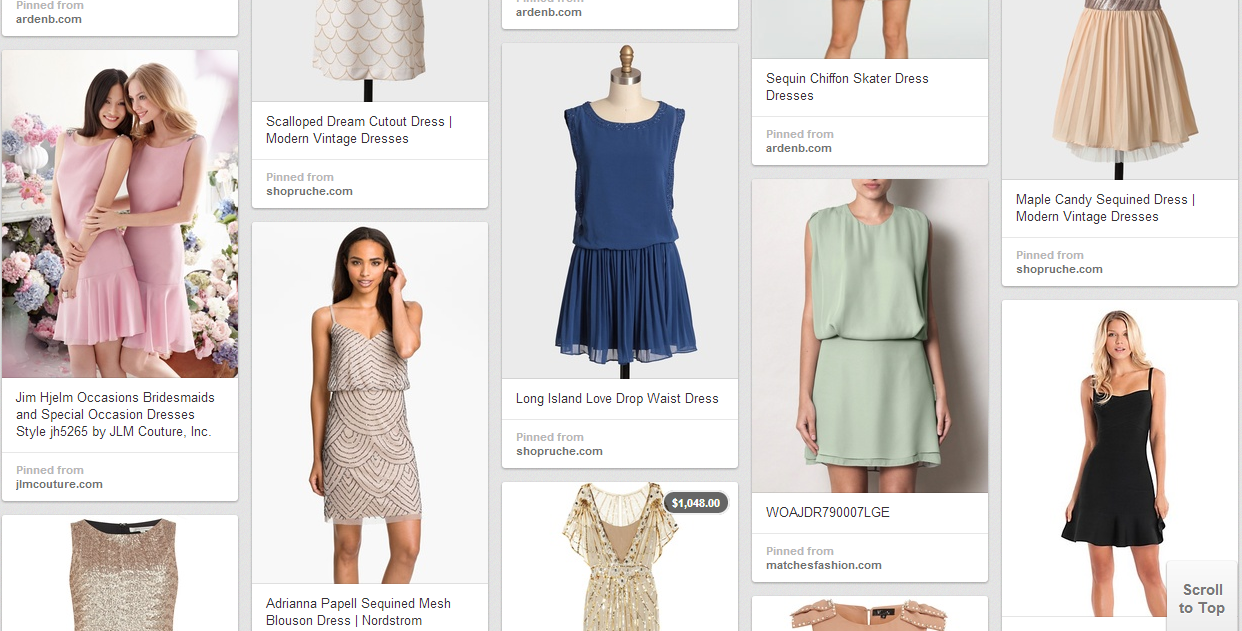Click the mint green dress image
The image size is (1242, 631).
coord(869,336)
